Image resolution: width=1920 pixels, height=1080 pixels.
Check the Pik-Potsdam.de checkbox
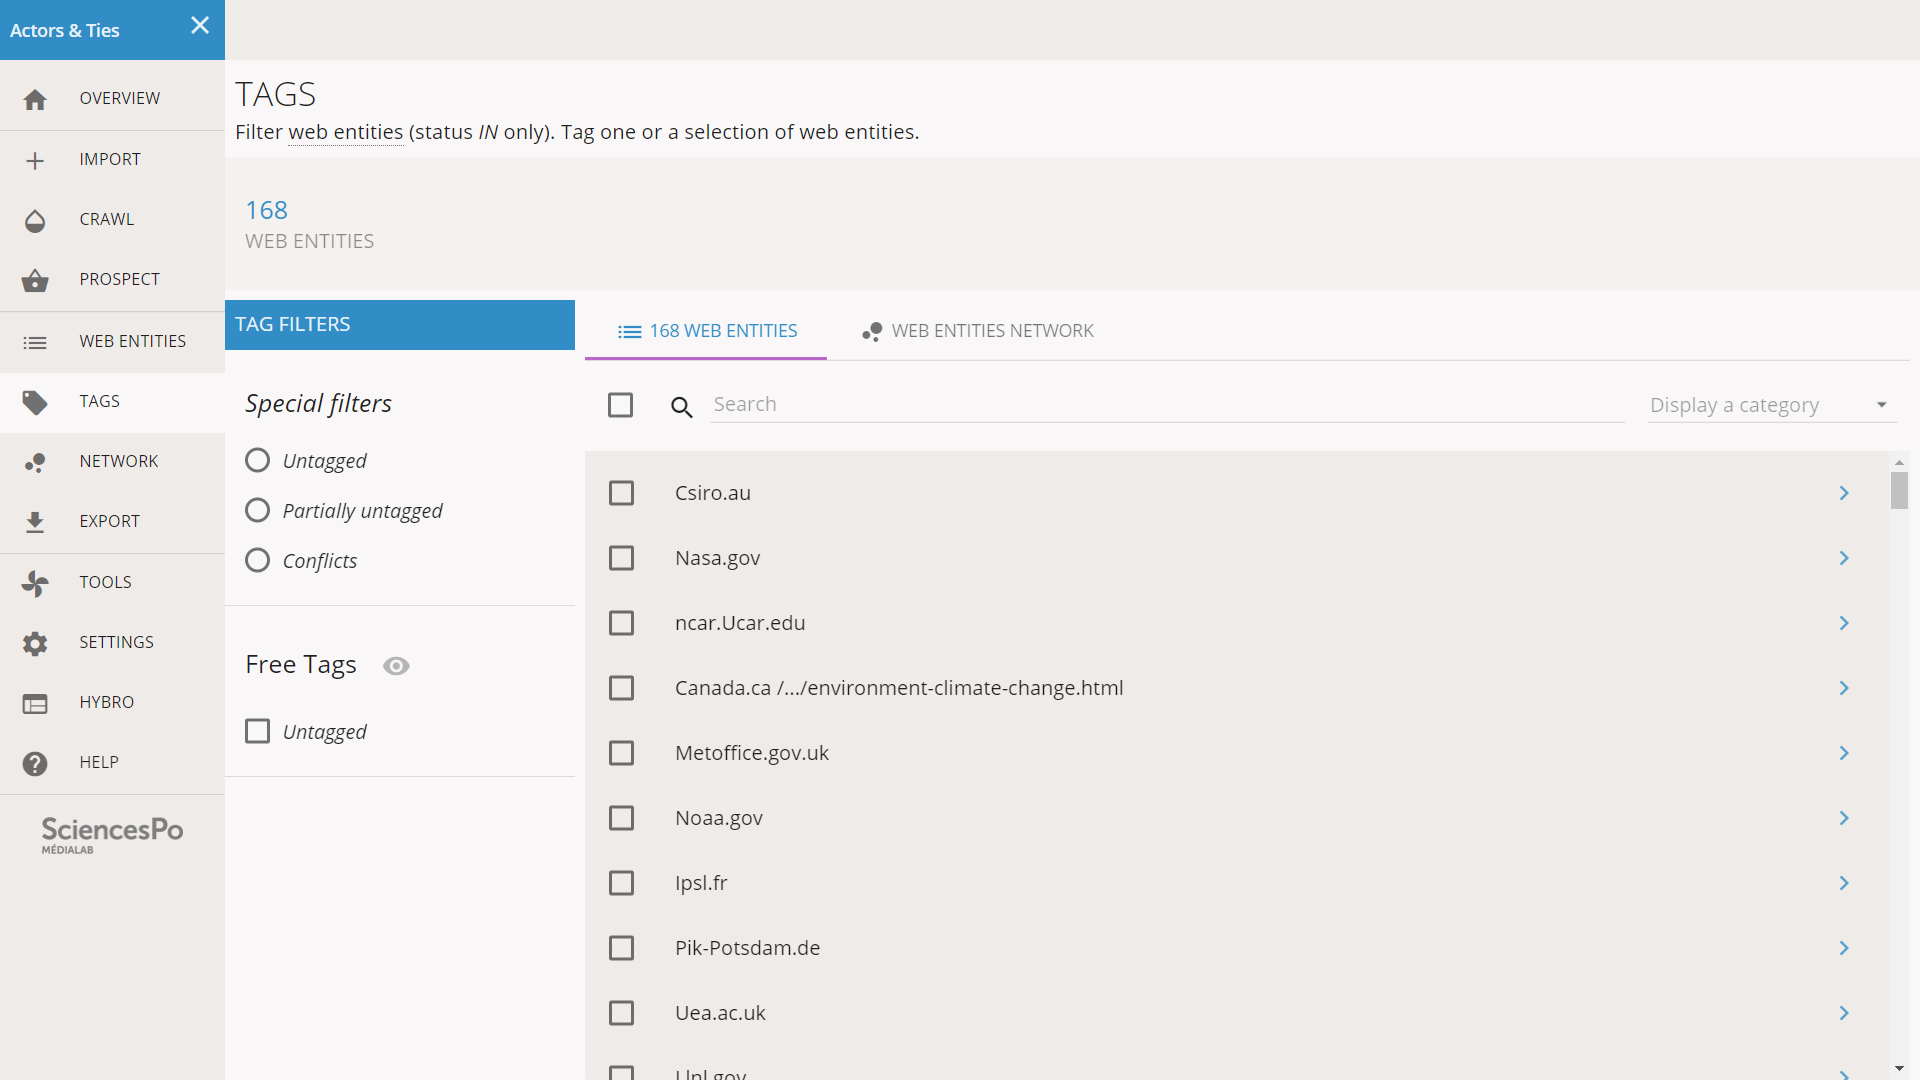coord(621,948)
